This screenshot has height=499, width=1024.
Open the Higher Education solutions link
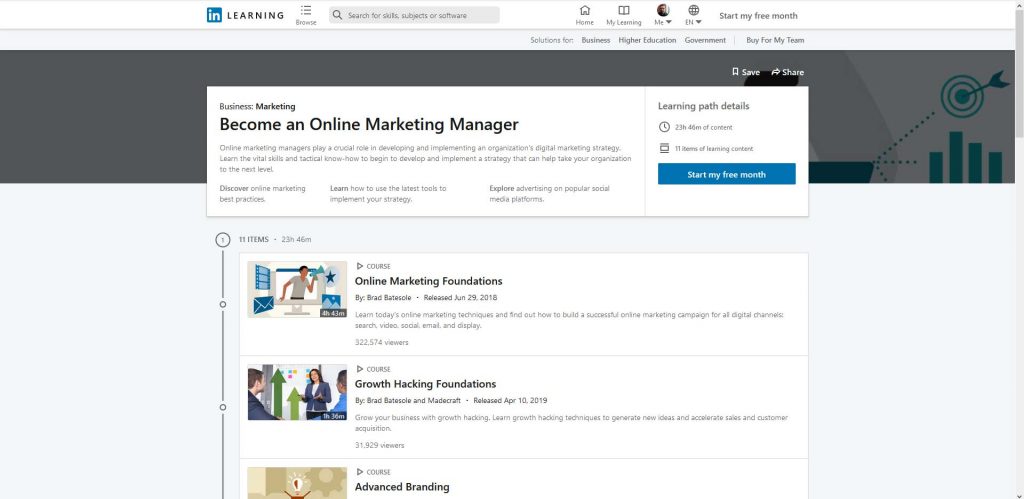point(647,40)
